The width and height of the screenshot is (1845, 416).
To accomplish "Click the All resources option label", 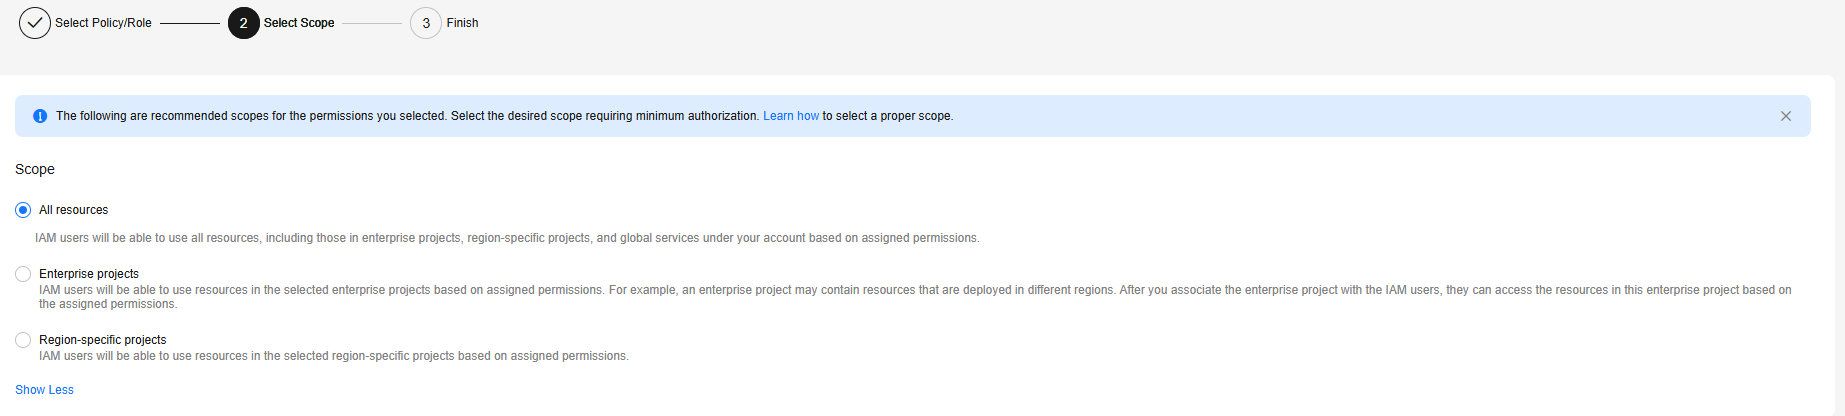I will point(73,210).
